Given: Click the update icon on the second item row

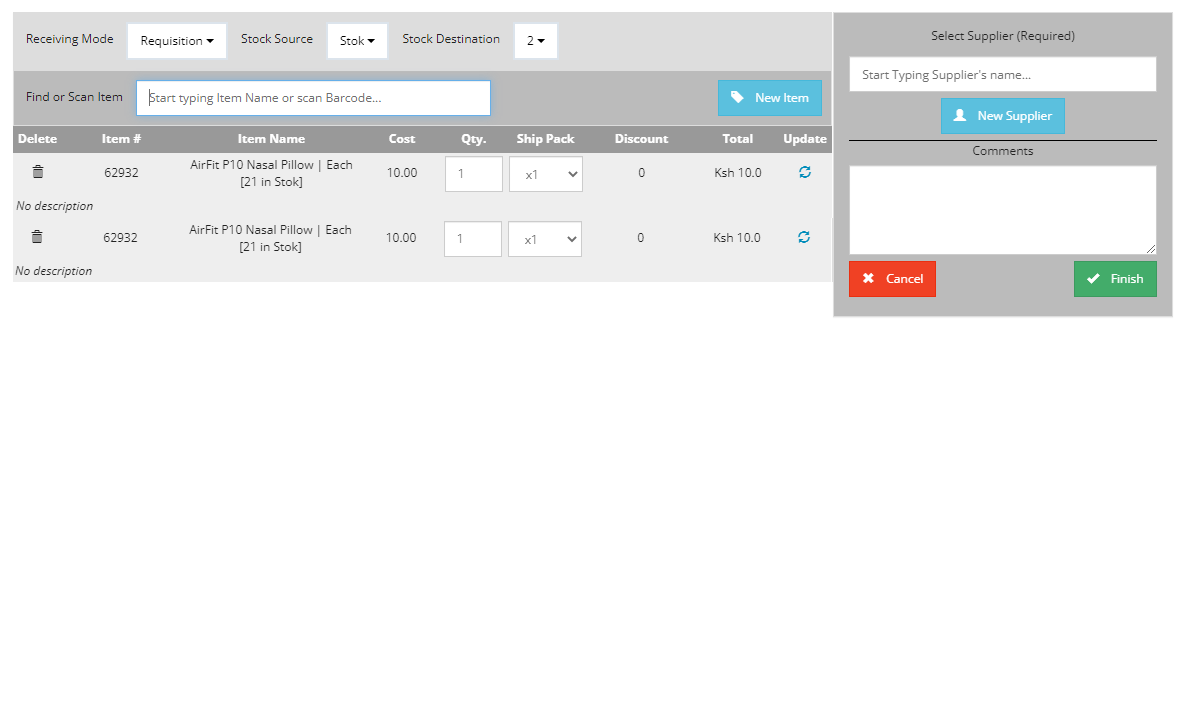Looking at the screenshot, I should coord(804,237).
